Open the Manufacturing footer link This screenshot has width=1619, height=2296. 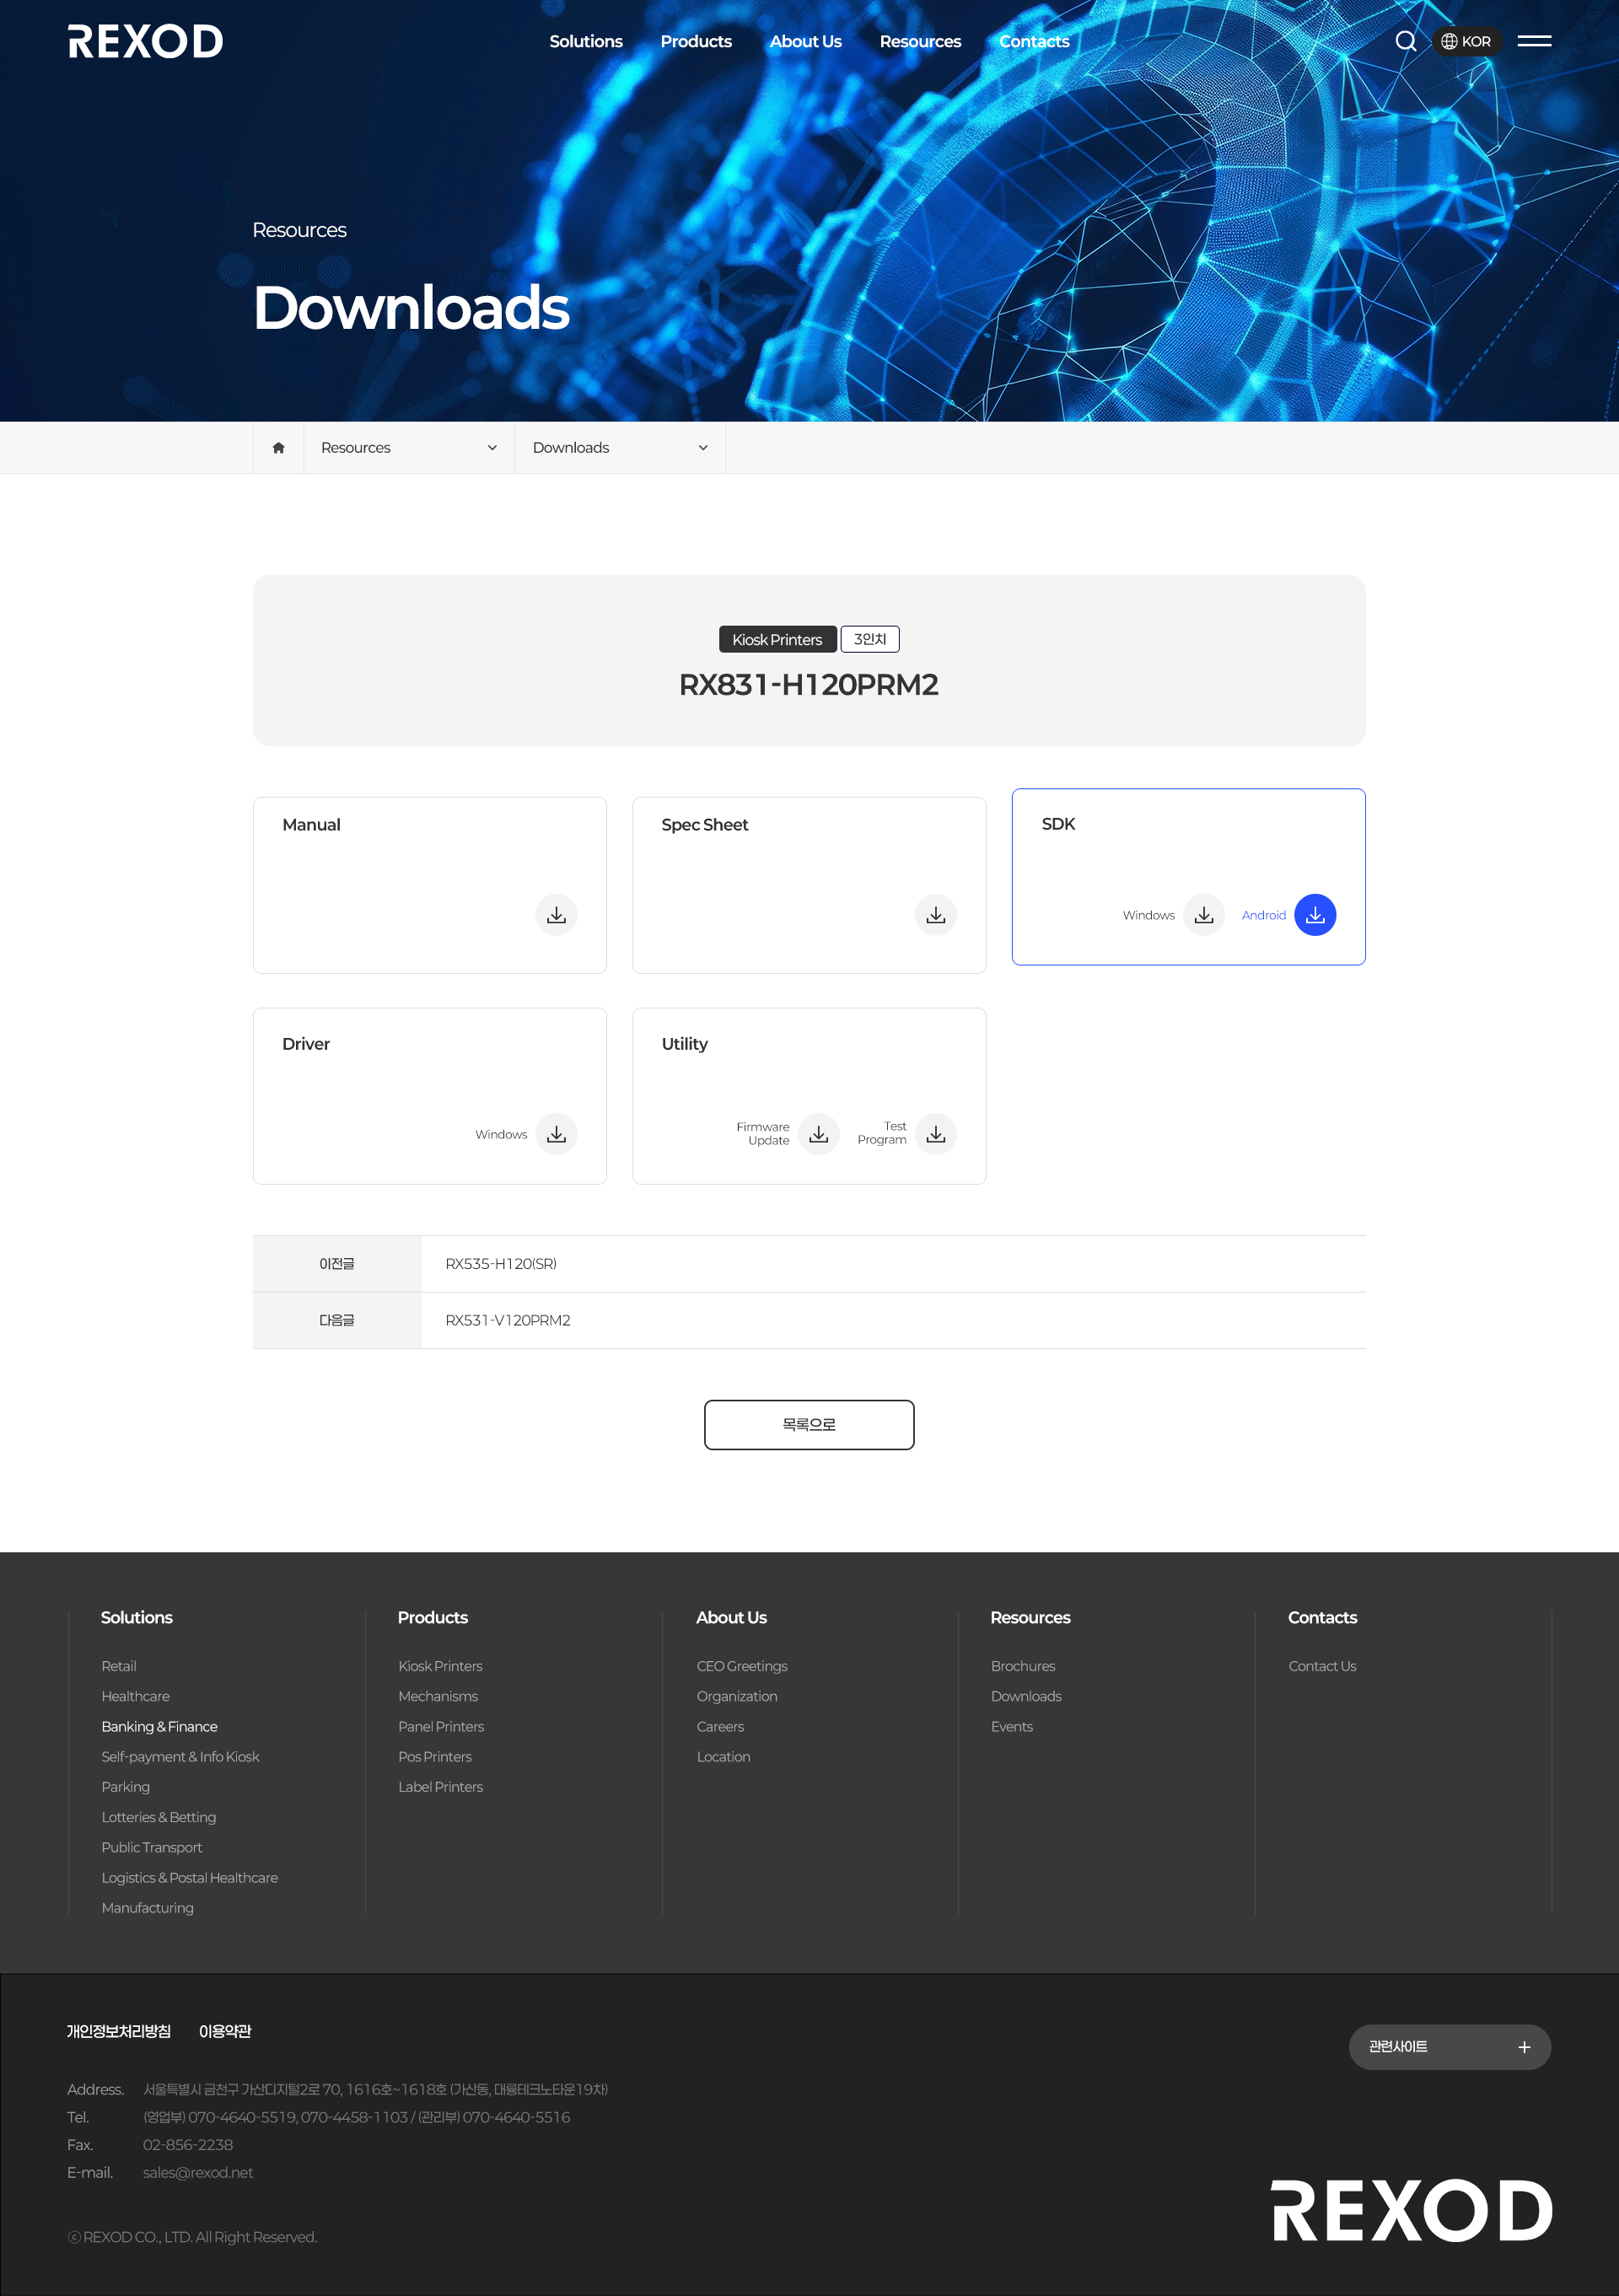tap(147, 1908)
